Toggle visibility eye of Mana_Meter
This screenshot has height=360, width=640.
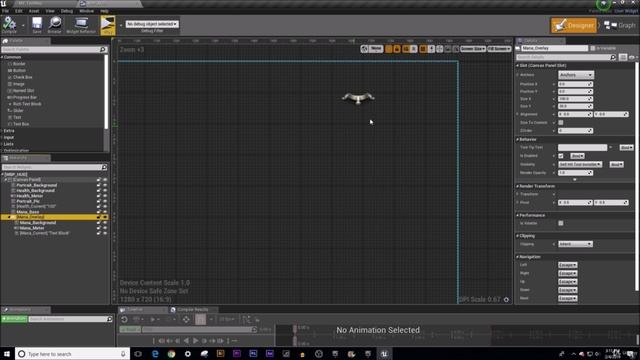(105, 228)
